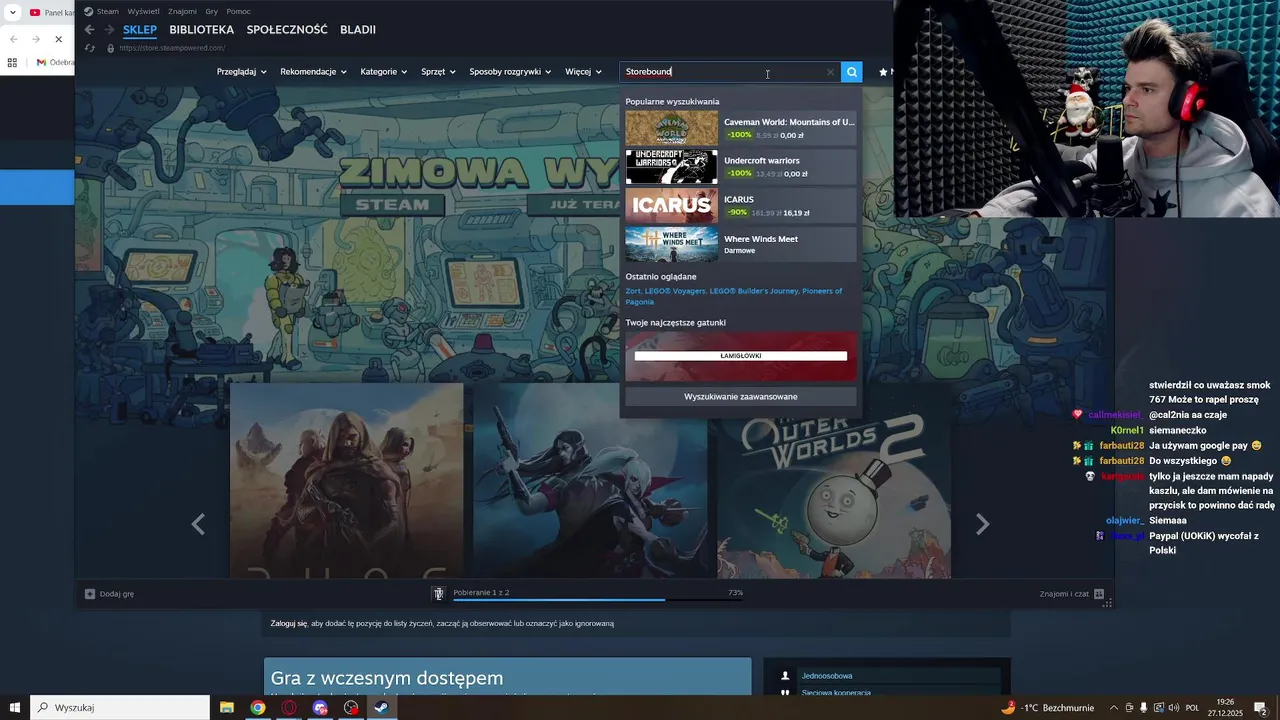1280x720 pixels.
Task: Switch to the SPOŁECZNOŚĆ tab
Action: coord(287,30)
